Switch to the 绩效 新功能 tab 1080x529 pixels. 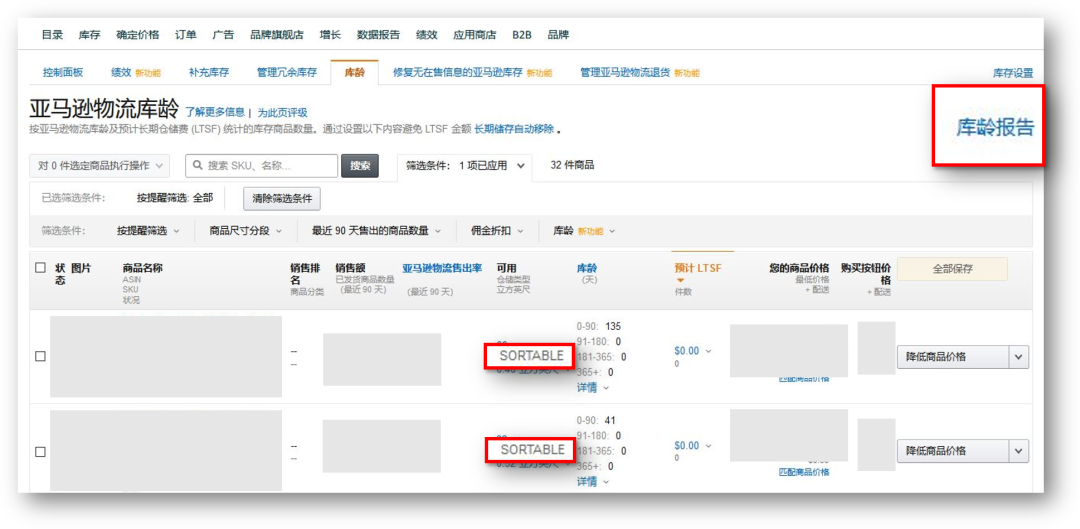point(136,73)
